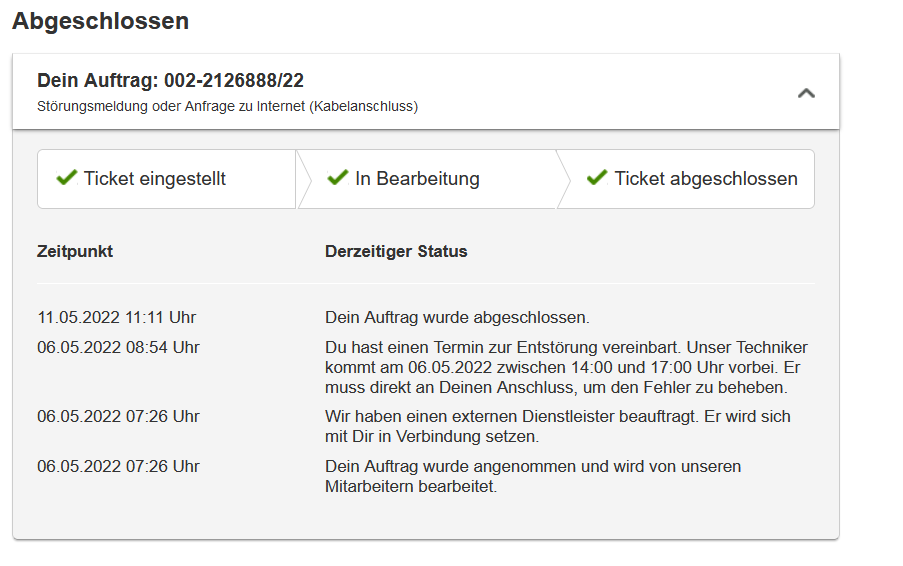
Task: Select the last 06.05.2022 07:26 Uhr timestamp
Action: [118, 466]
